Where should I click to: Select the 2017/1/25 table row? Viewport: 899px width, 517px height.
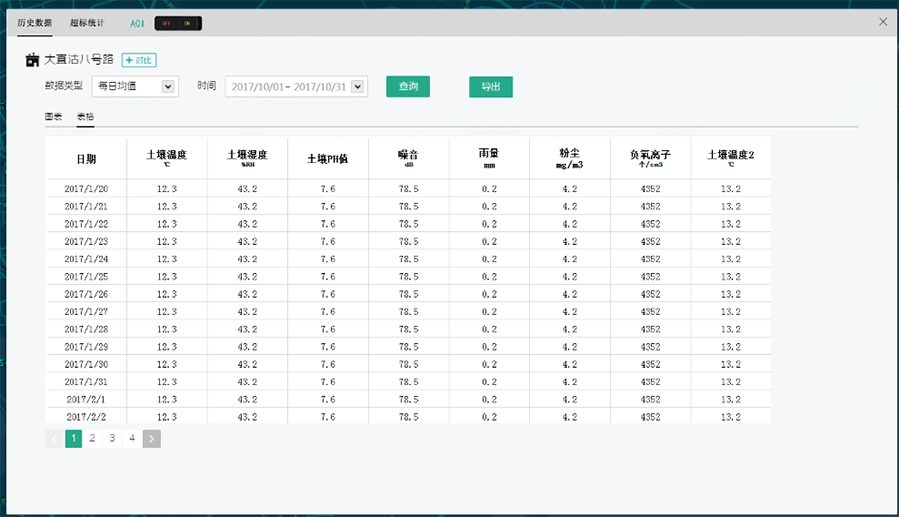click(x=86, y=276)
